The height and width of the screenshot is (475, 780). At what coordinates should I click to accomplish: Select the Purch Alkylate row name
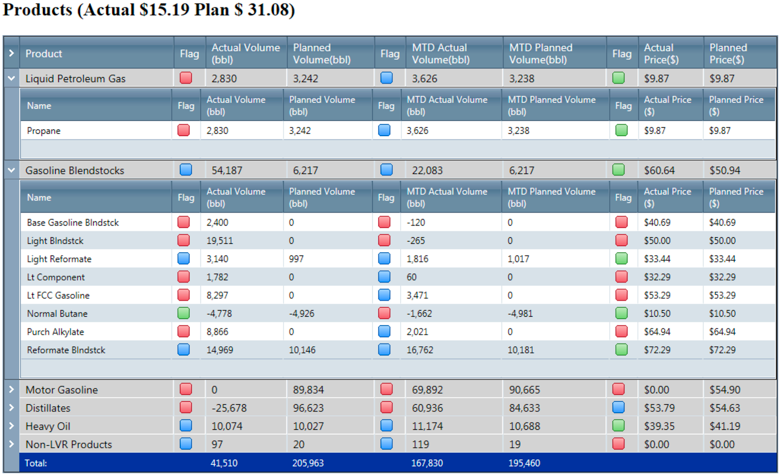[x=55, y=332]
